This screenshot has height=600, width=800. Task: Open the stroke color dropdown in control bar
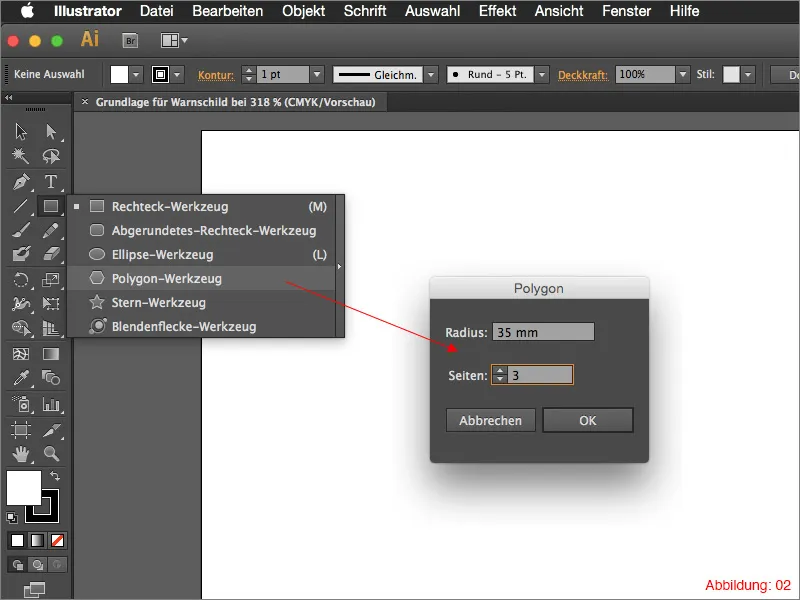click(x=177, y=74)
